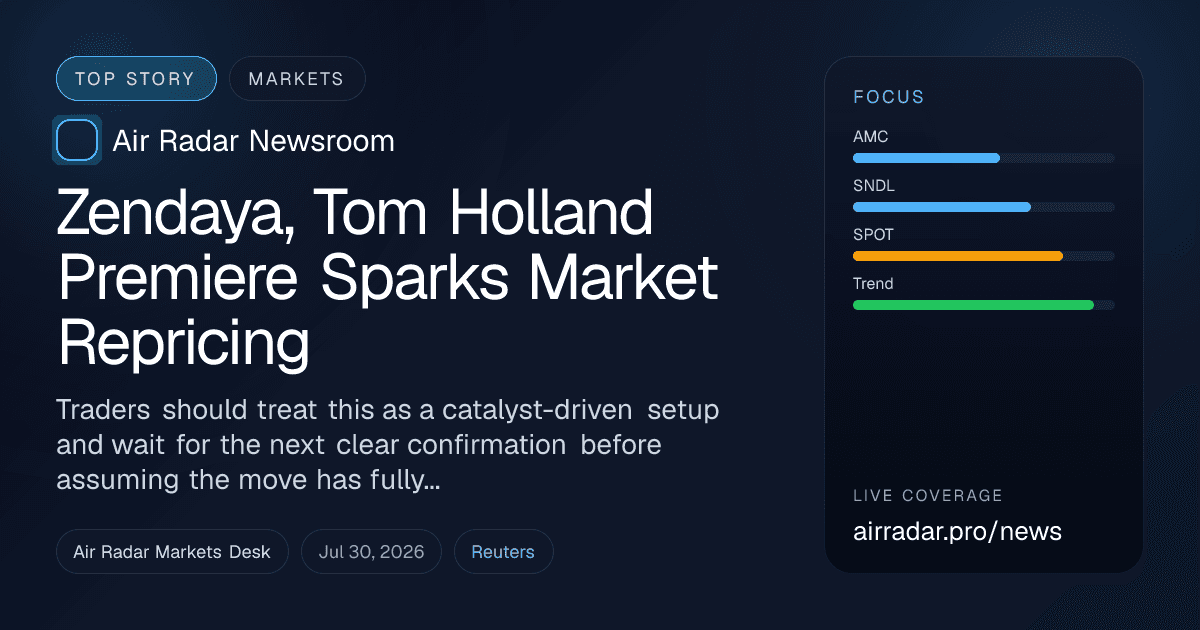Click the SNDL ticker label
Viewport: 1200px width, 630px height.
[873, 186]
